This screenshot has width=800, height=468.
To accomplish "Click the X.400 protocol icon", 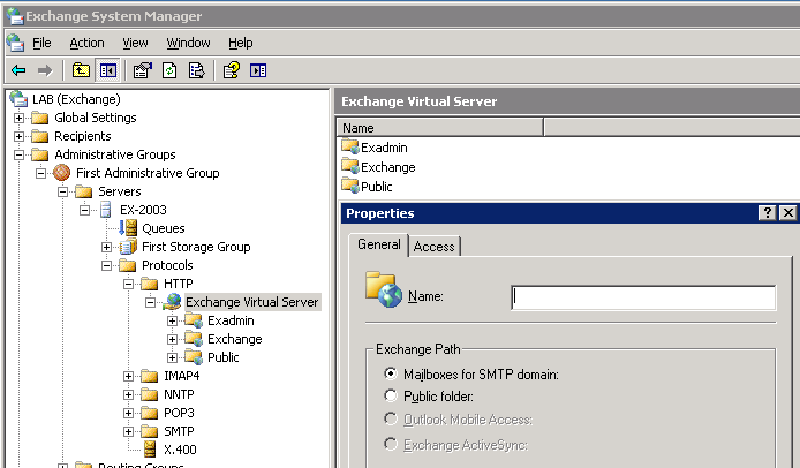I will point(149,449).
